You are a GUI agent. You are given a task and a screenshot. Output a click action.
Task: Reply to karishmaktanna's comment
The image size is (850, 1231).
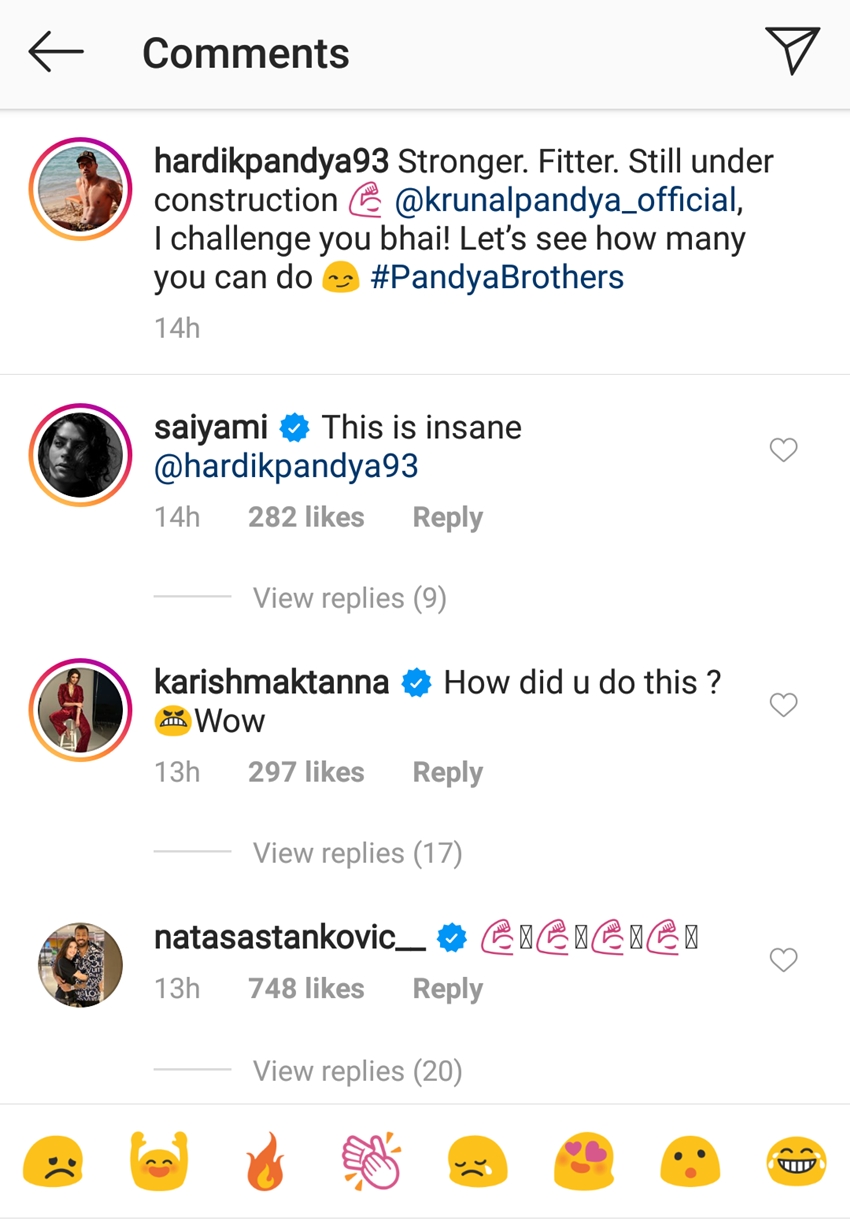(x=447, y=772)
